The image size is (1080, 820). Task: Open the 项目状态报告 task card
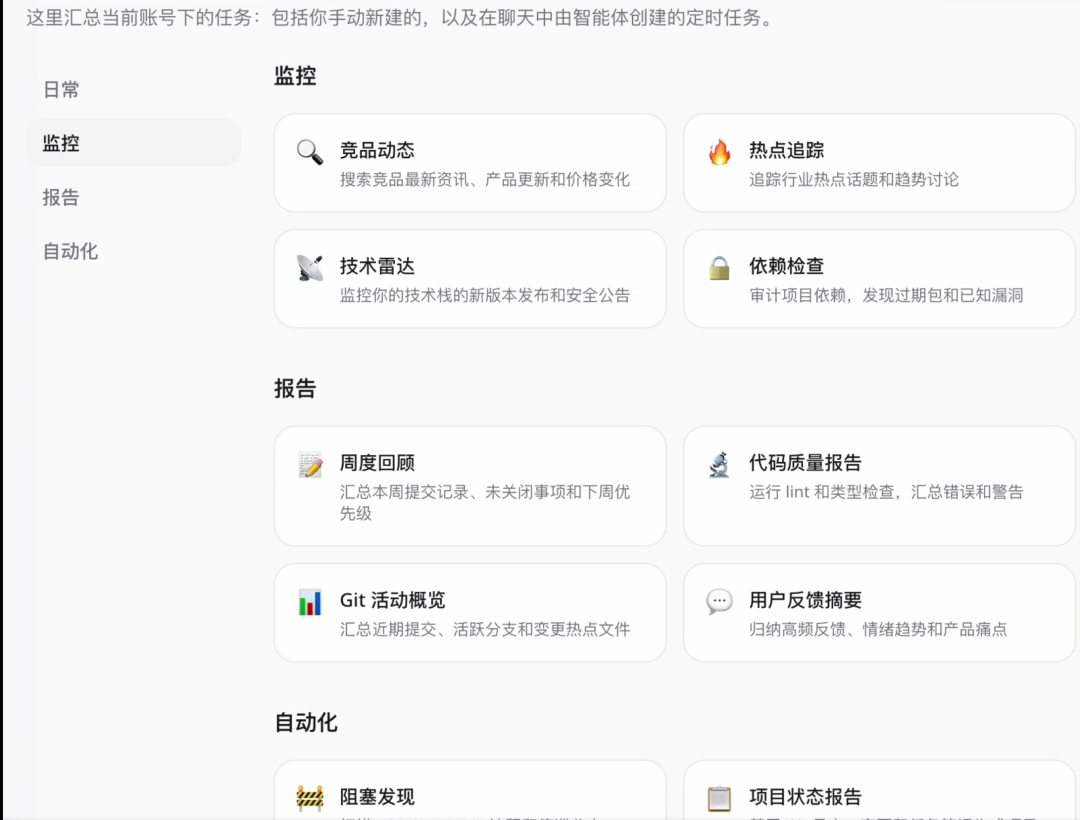[880, 797]
